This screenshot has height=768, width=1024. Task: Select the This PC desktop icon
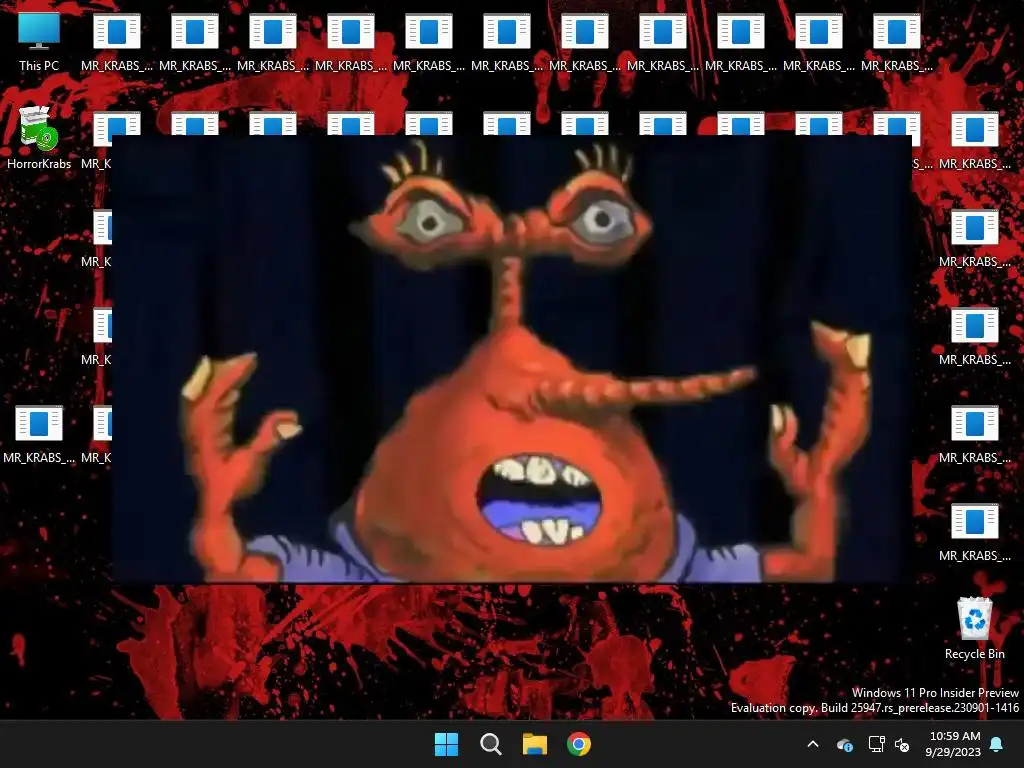pos(39,42)
